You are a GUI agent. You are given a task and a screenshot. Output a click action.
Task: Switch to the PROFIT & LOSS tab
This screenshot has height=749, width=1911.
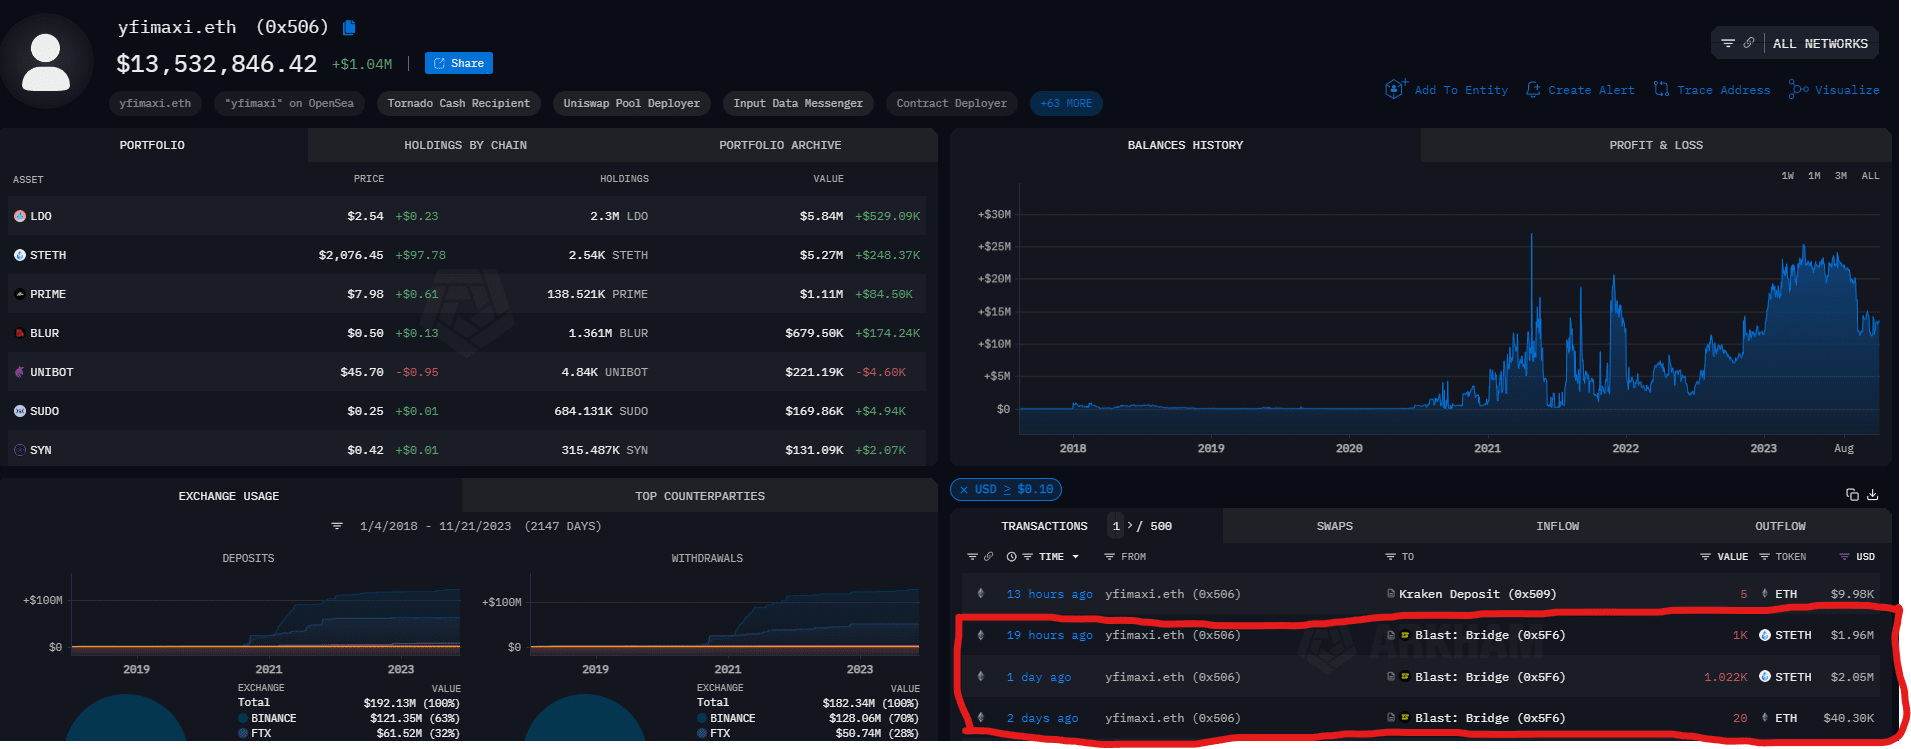pos(1656,145)
